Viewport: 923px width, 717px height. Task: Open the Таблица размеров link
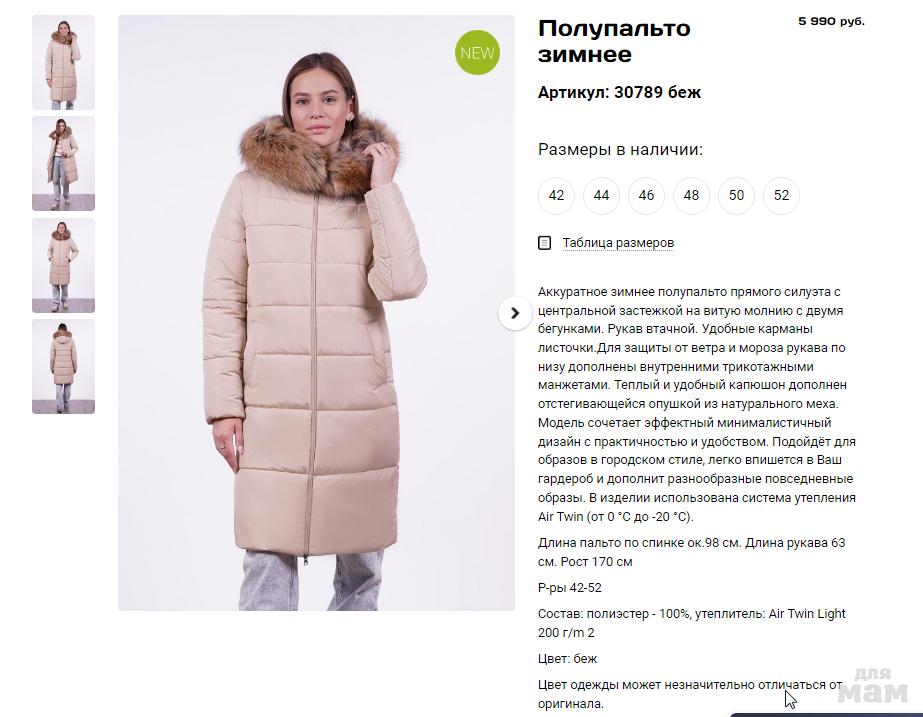618,243
